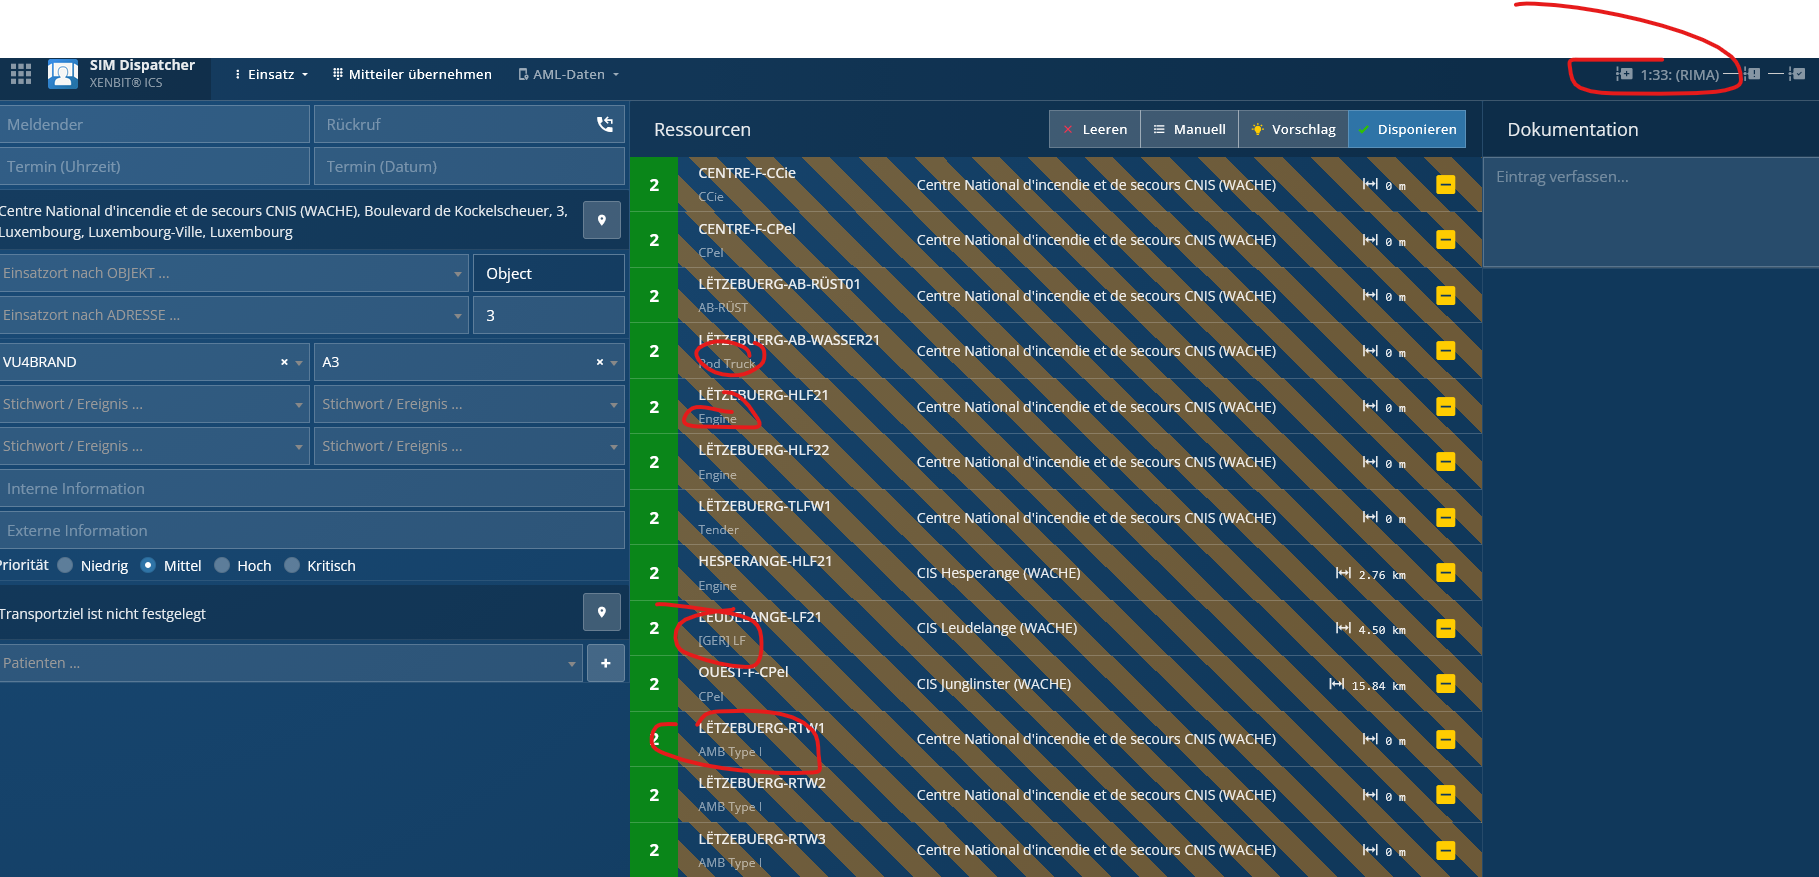Screen dimensions: 1819x877
Task: Choose Kritisch priority
Action: click(292, 565)
